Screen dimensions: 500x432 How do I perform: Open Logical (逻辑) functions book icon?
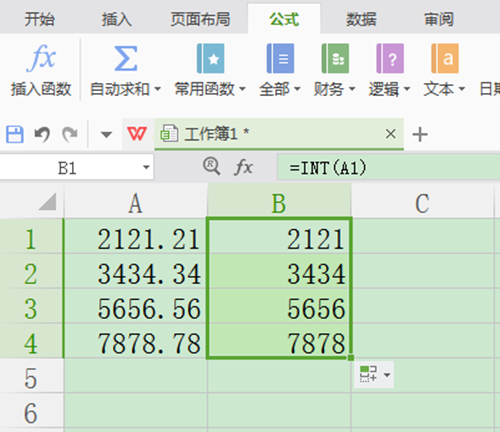coord(390,58)
